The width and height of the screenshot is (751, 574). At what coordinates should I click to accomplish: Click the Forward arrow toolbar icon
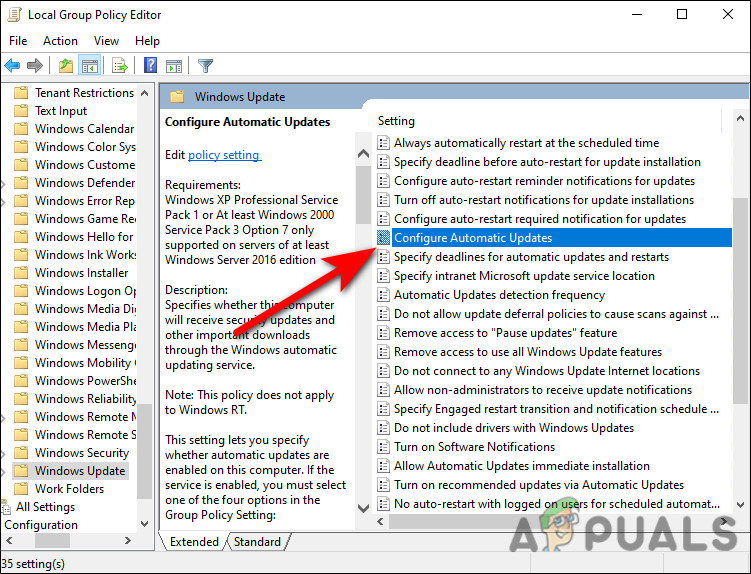click(35, 65)
